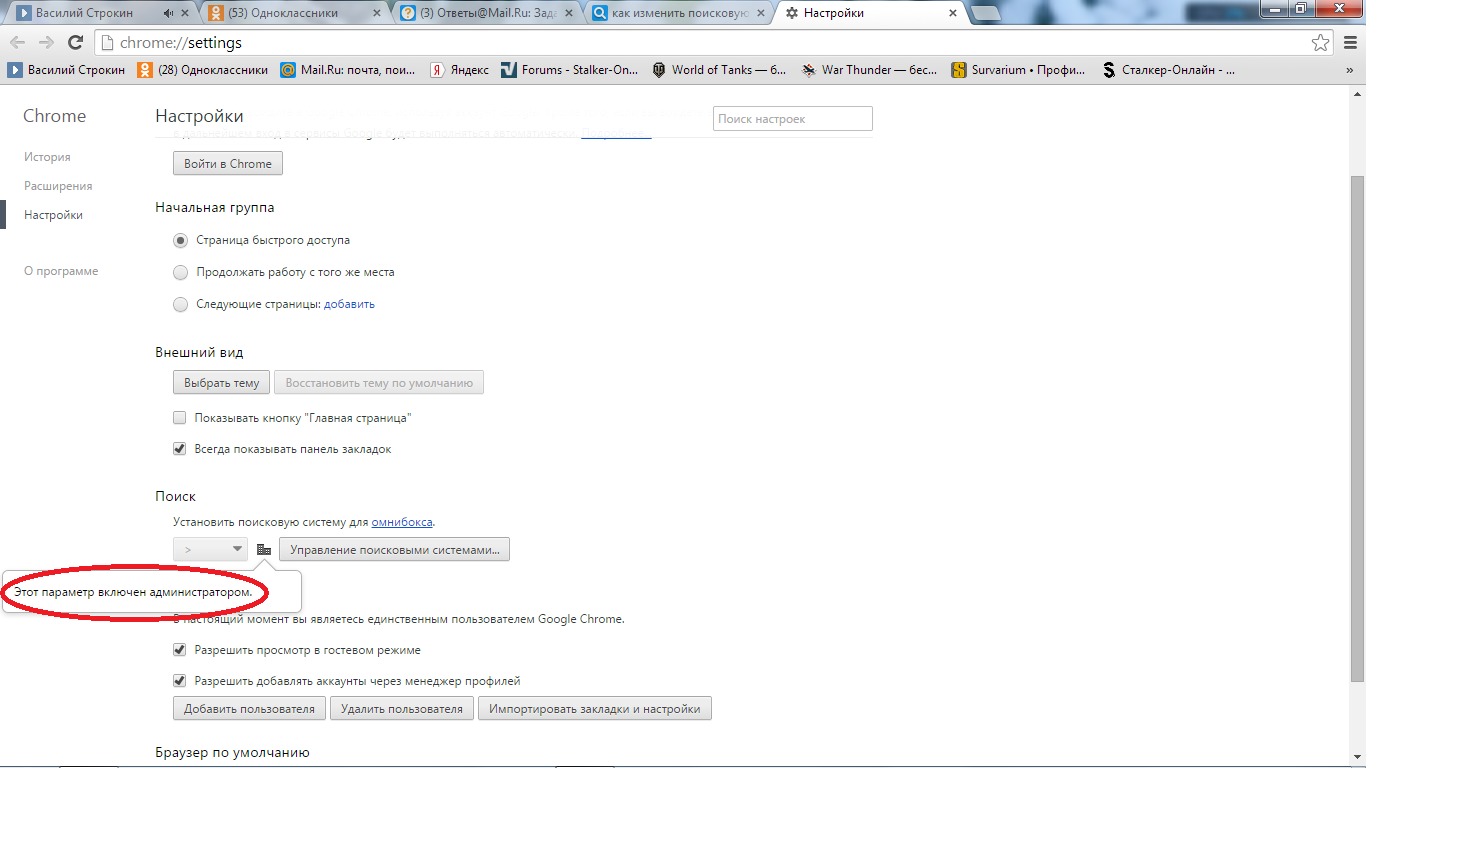Open История in the Chrome sidebar
This screenshot has height=848, width=1470.
pos(47,157)
